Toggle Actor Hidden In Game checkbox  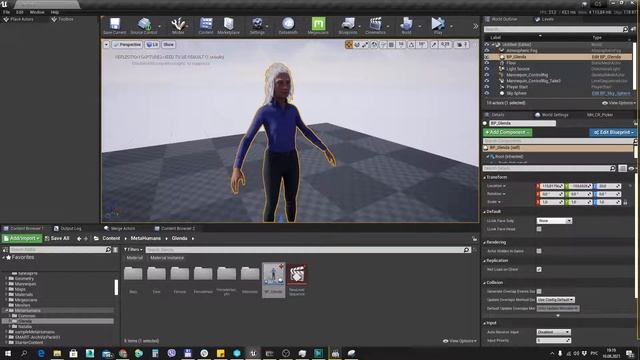tap(539, 251)
